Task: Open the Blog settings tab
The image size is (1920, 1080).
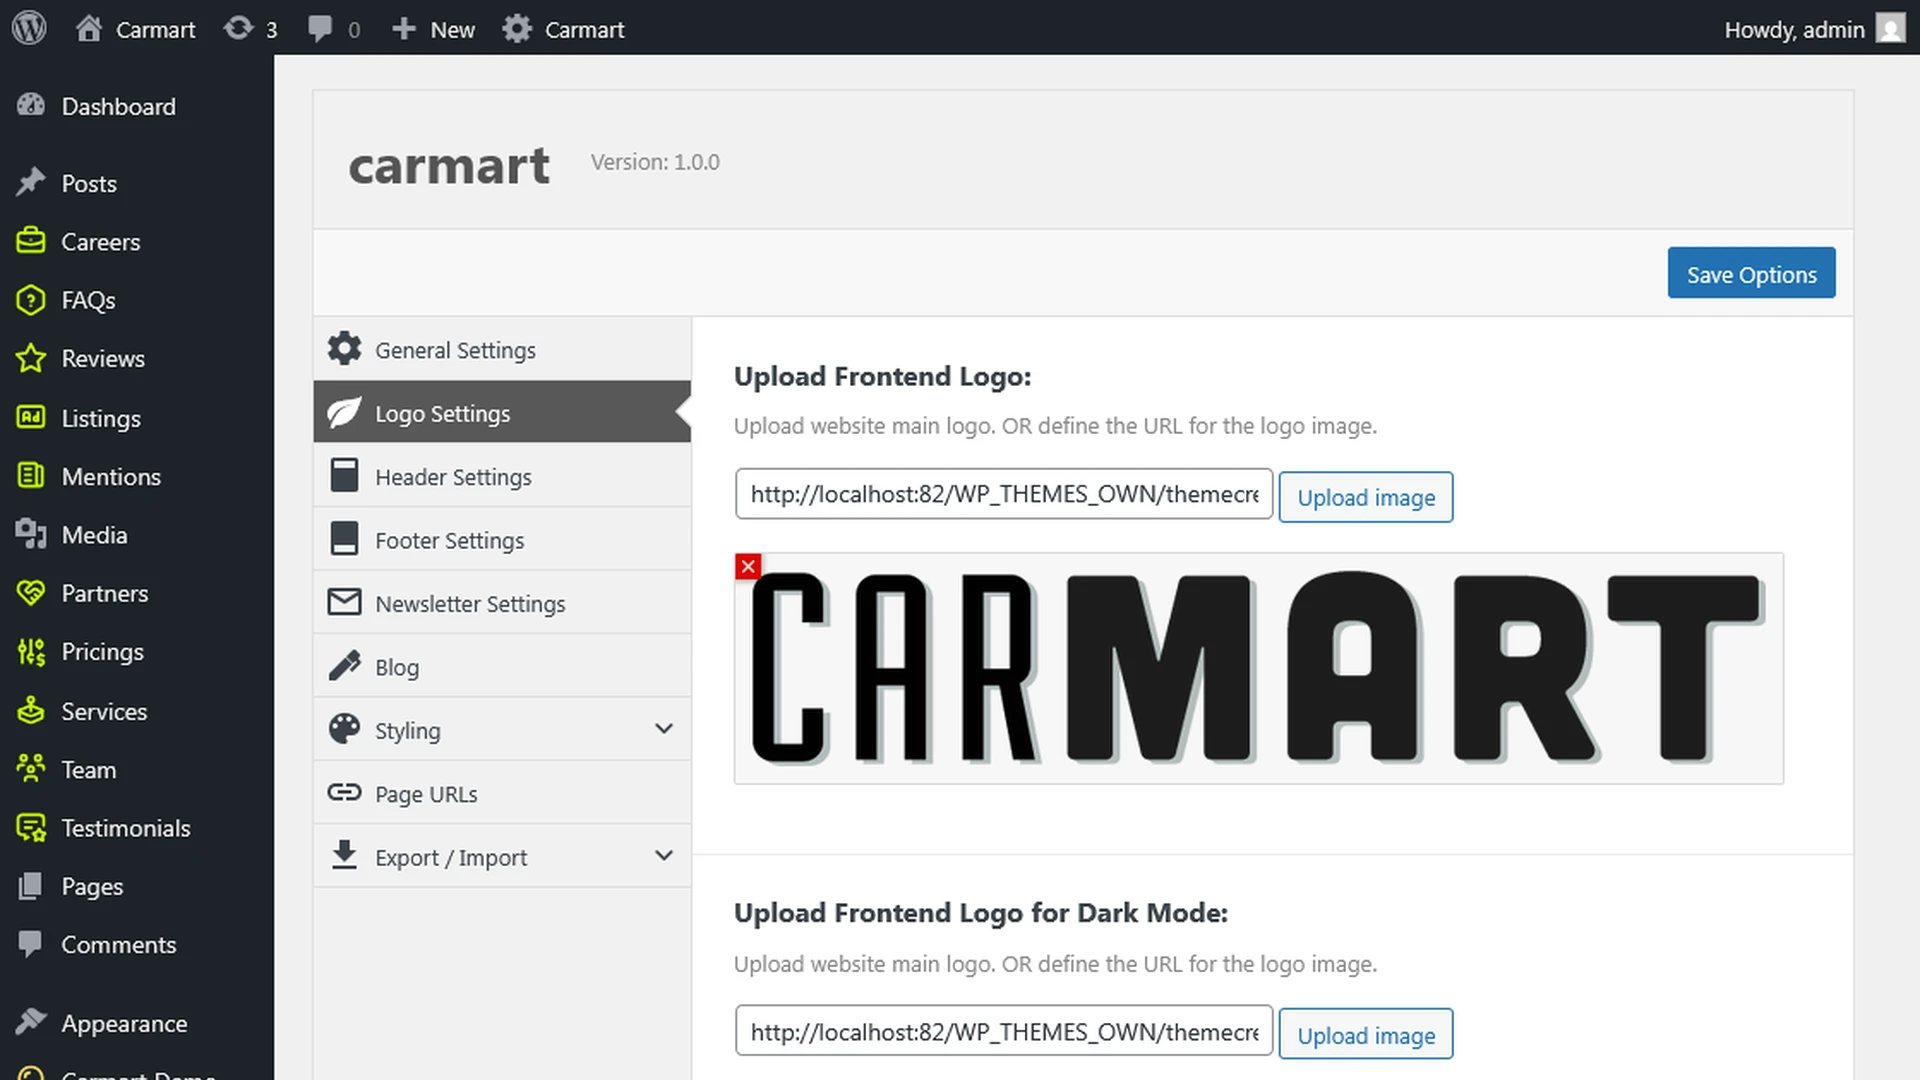Action: [x=502, y=666]
